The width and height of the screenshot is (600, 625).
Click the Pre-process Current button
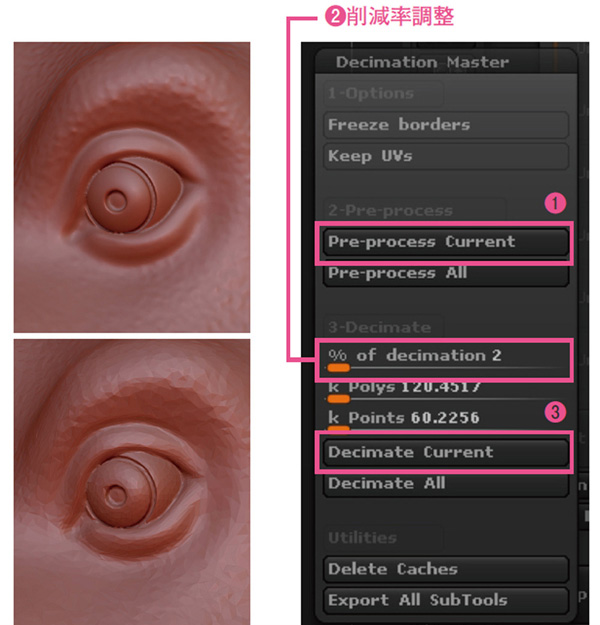[x=446, y=242]
